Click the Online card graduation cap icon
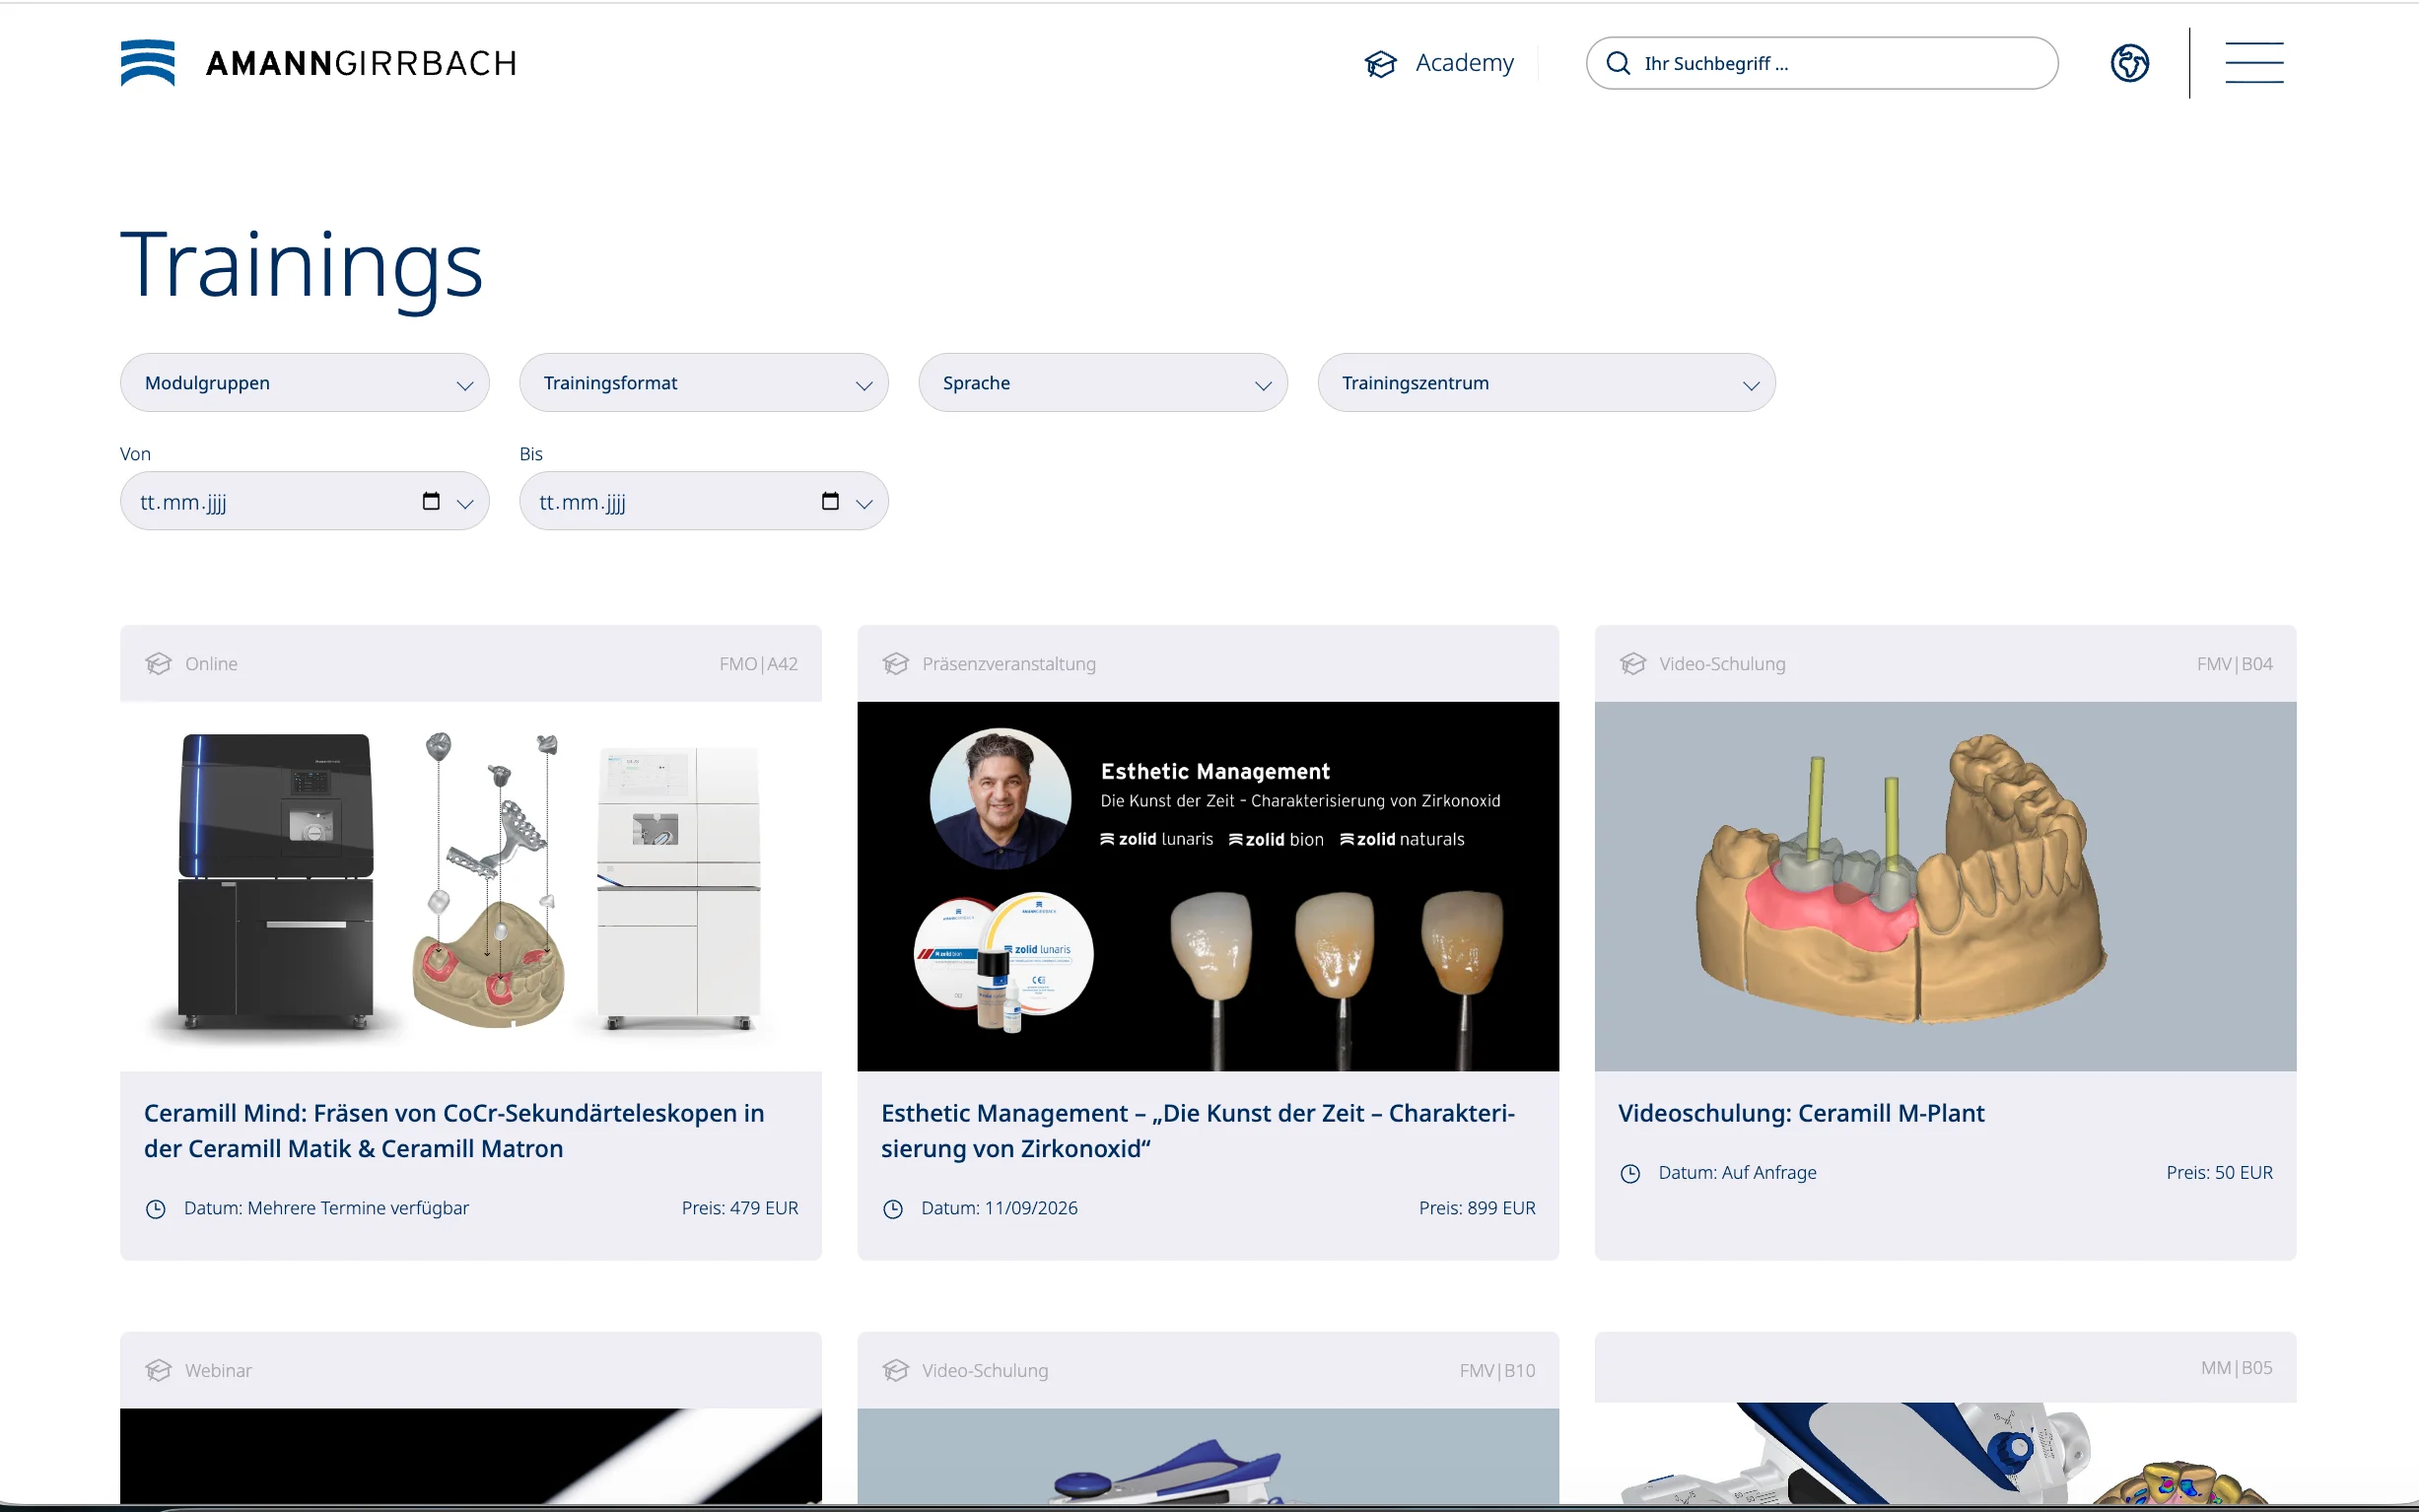 158,664
